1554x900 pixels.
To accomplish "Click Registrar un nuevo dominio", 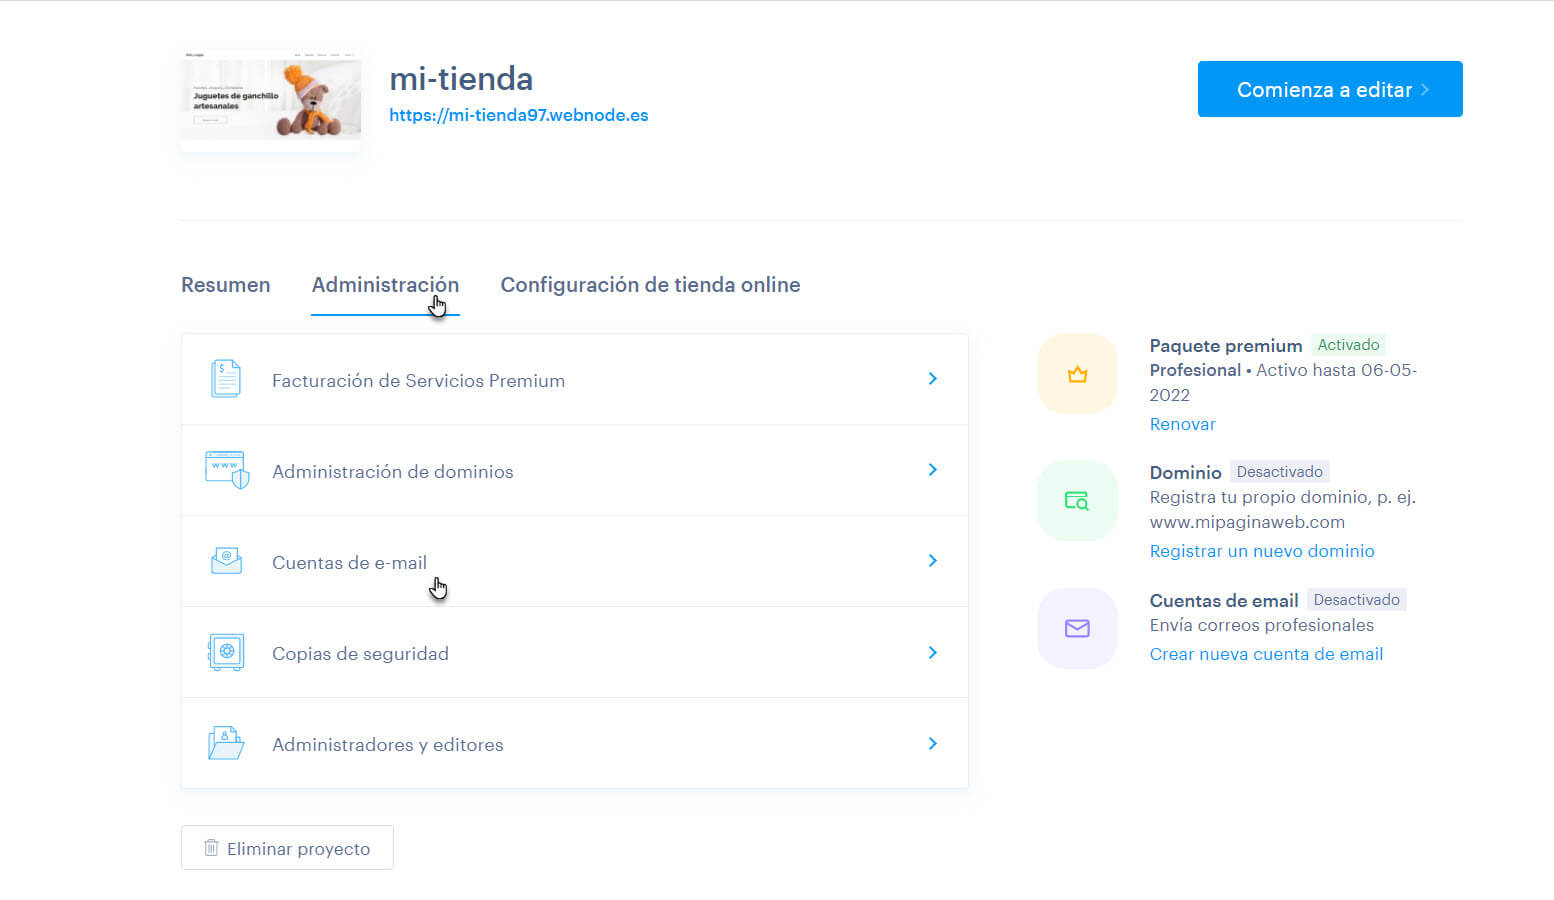I will (x=1262, y=551).
